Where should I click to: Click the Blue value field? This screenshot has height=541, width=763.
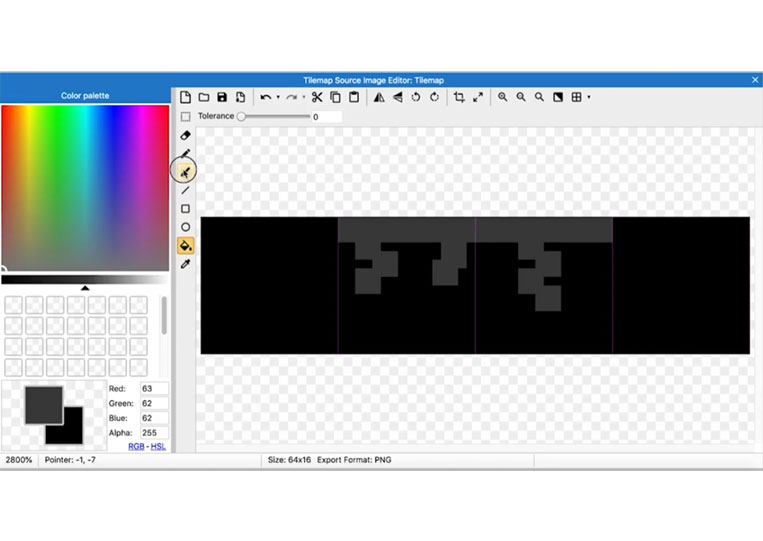(x=154, y=418)
